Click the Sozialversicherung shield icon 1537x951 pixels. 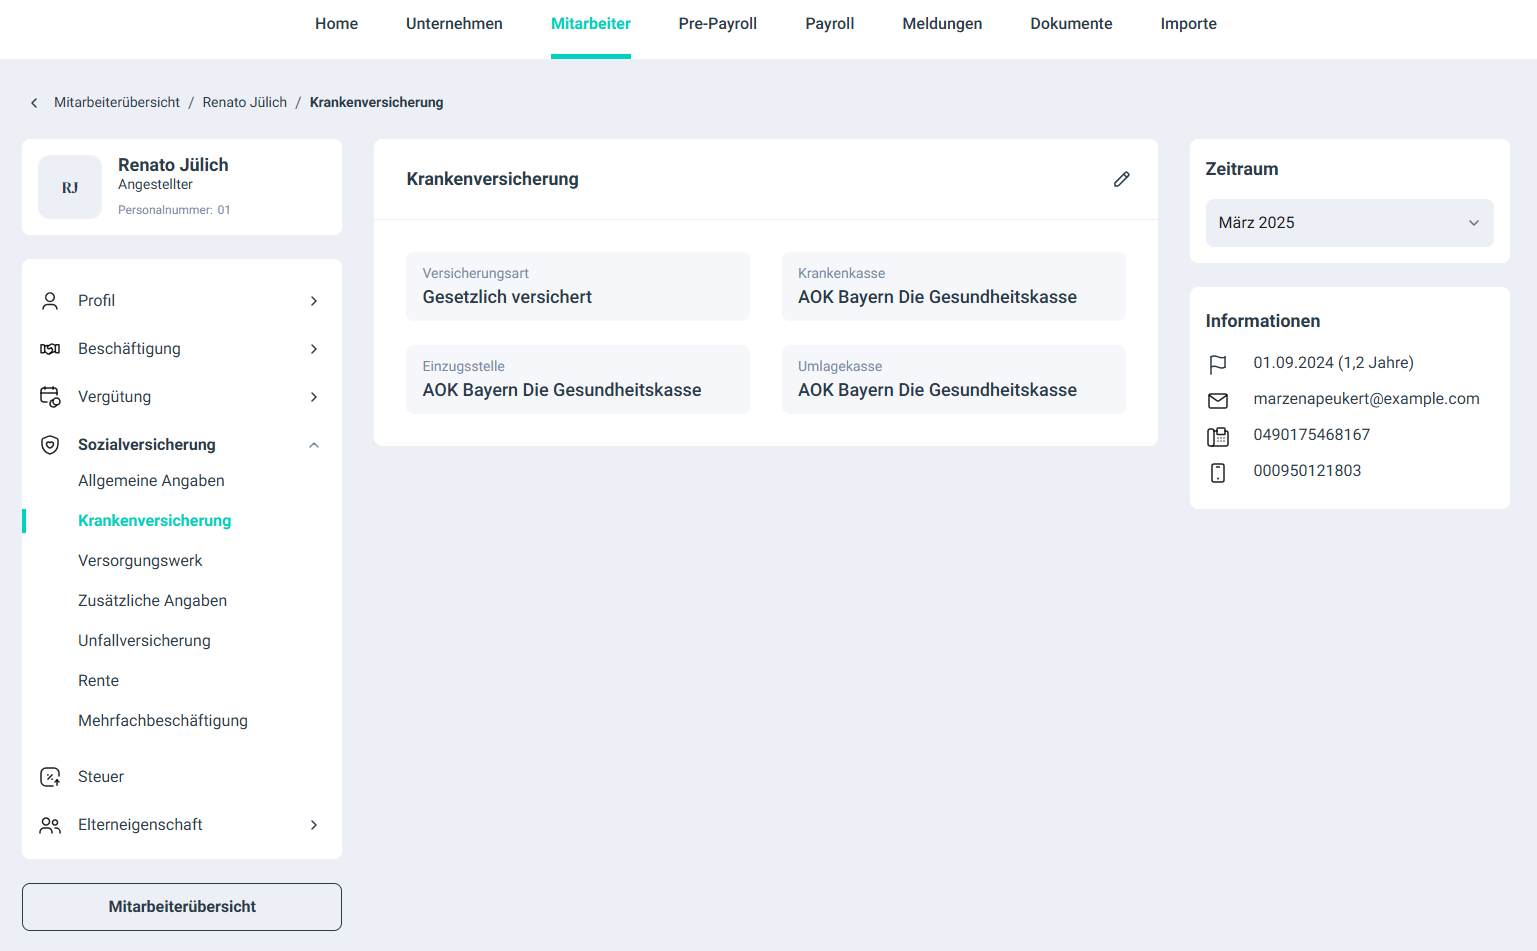click(x=50, y=445)
